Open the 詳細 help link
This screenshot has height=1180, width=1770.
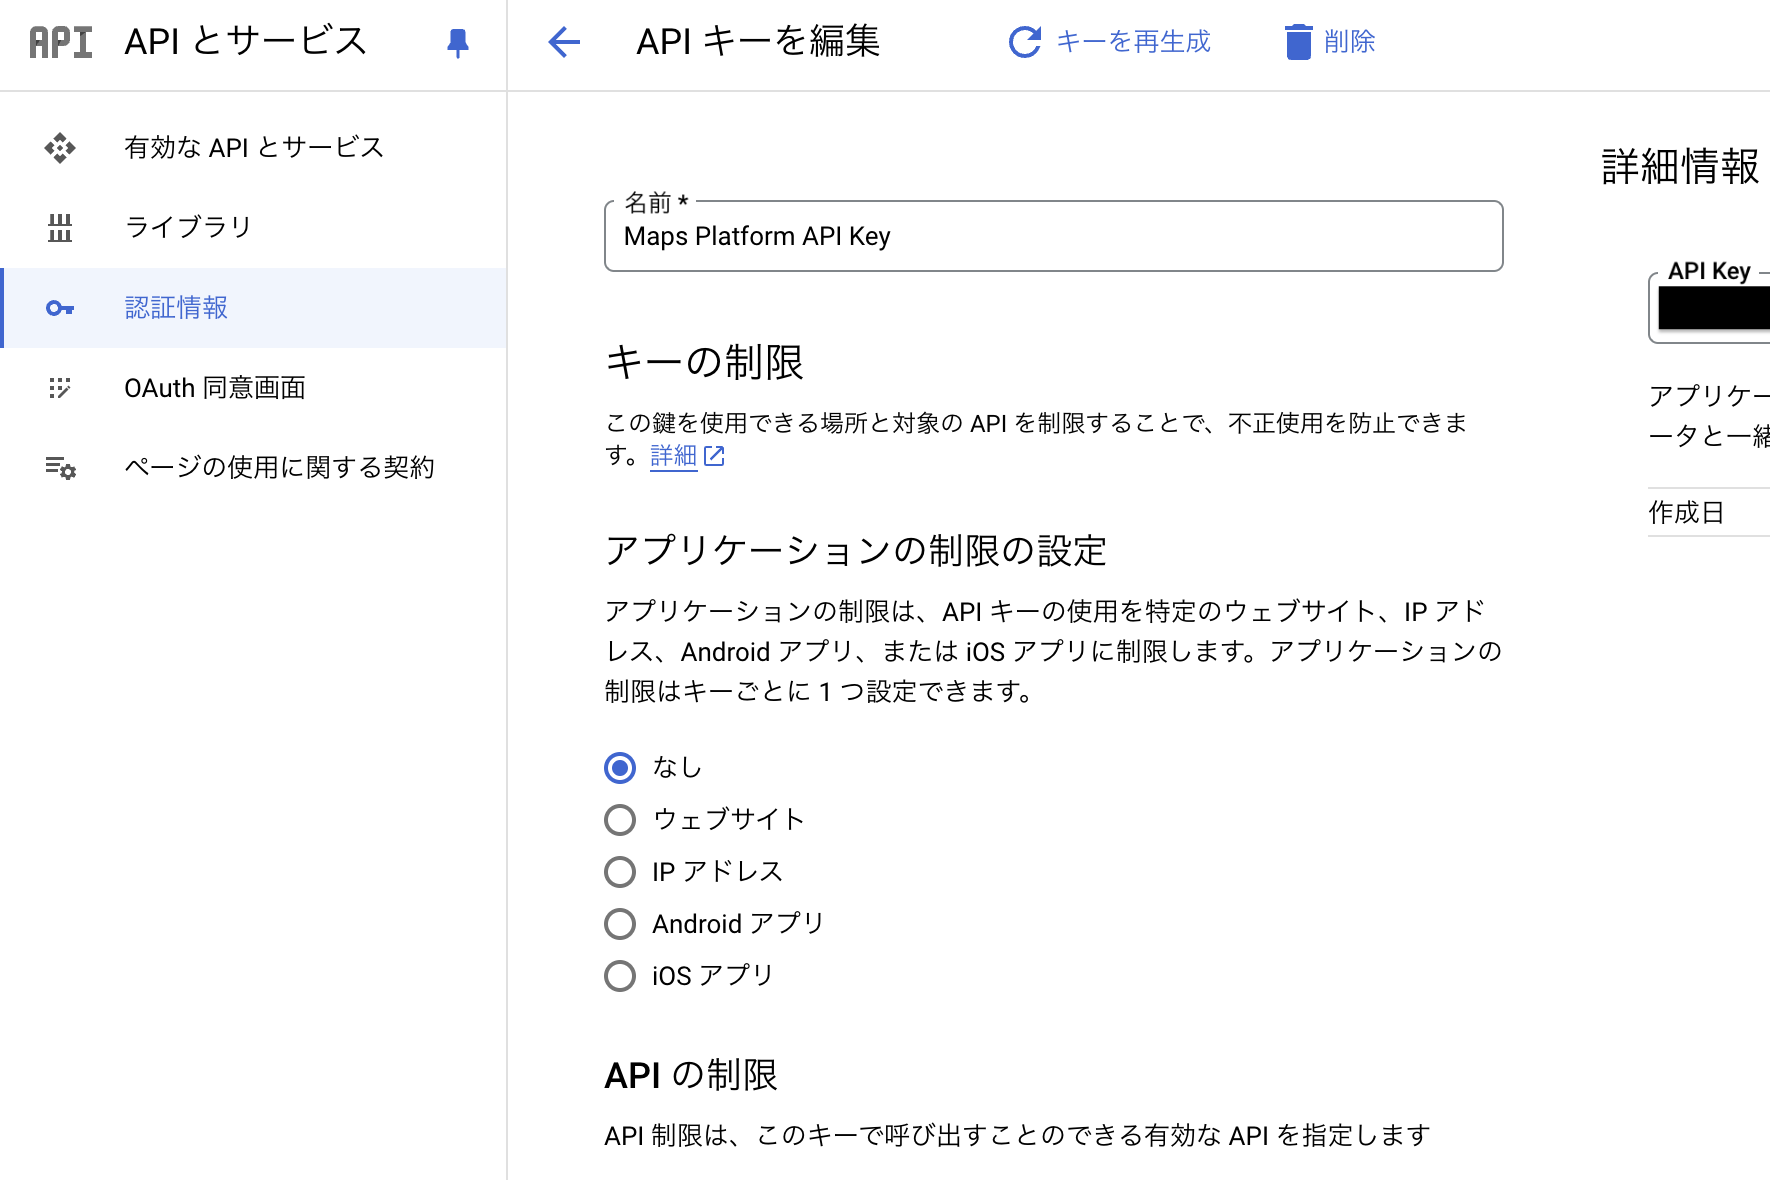click(671, 456)
